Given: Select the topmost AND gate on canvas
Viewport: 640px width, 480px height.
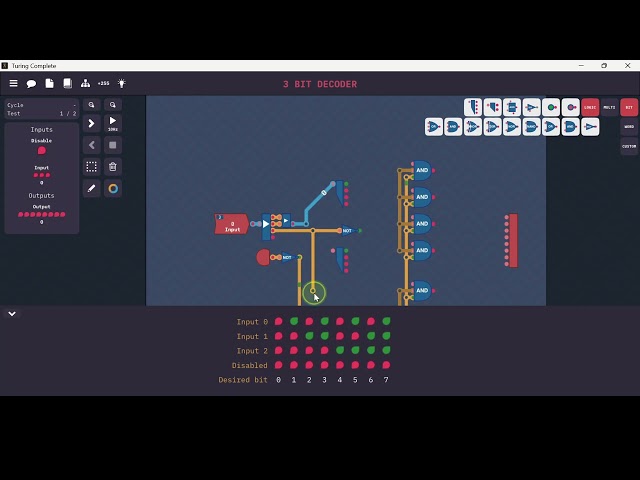Looking at the screenshot, I should 422,170.
